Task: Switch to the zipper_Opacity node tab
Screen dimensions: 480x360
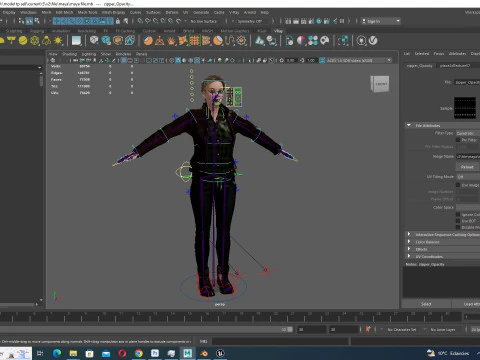Action: [420, 66]
